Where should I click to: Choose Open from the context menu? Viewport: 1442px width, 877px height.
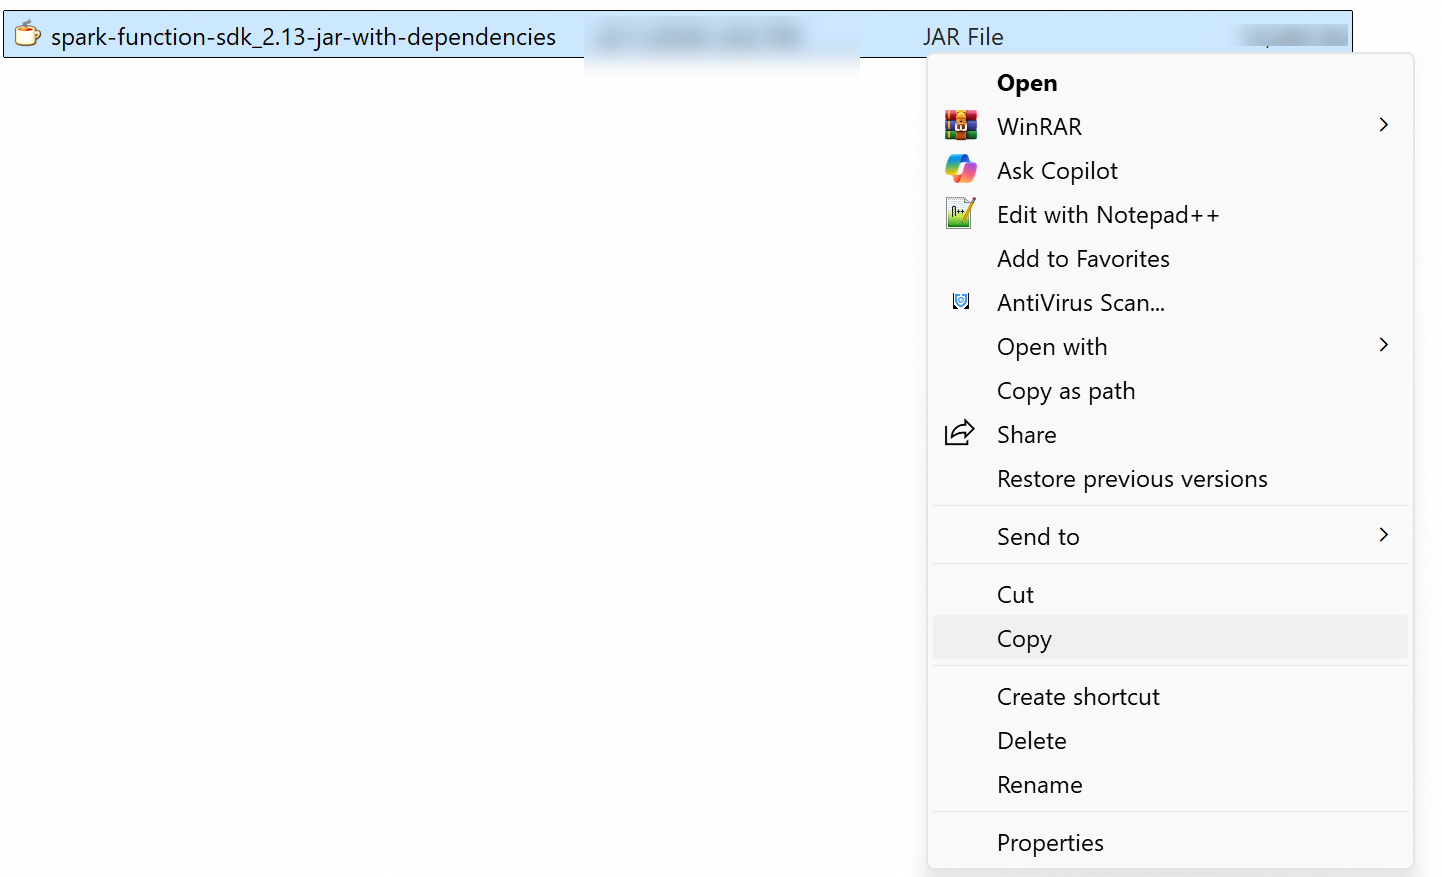1170,83
